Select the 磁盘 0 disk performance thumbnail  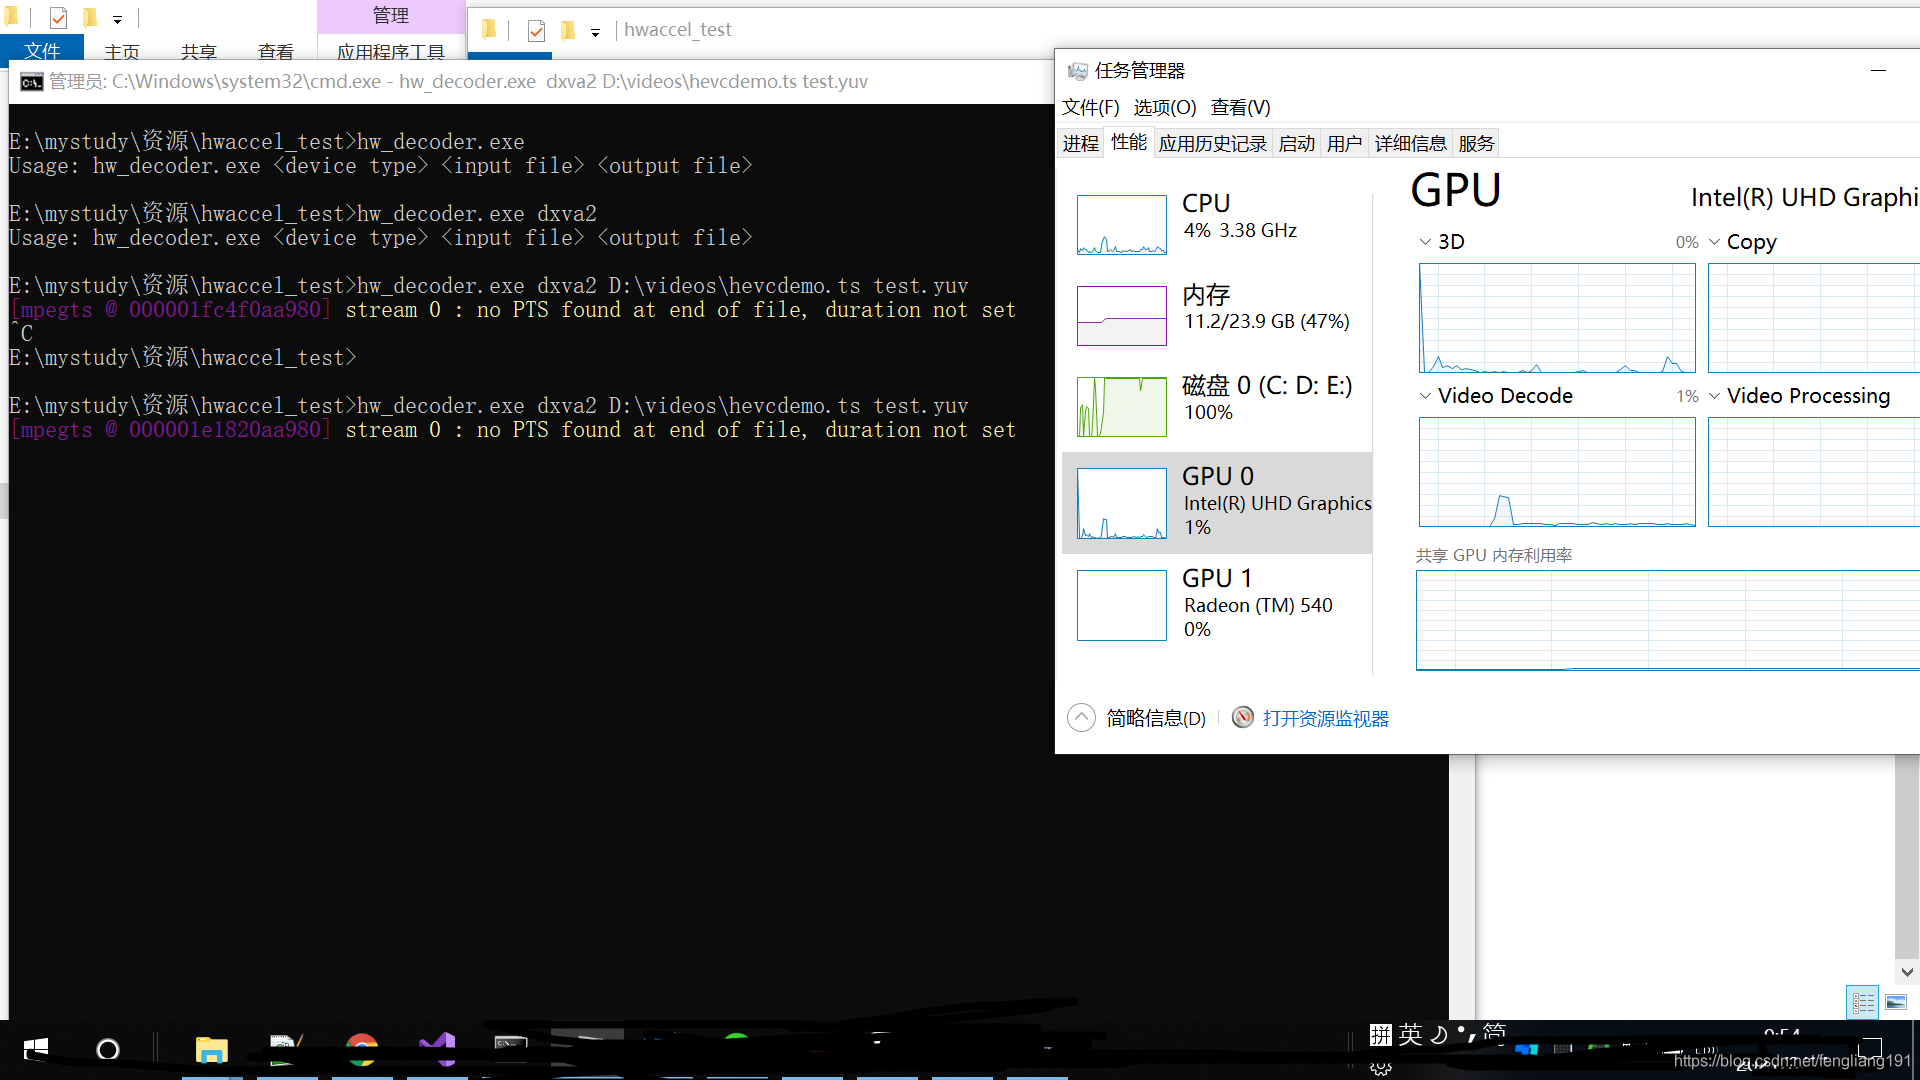tap(1121, 406)
